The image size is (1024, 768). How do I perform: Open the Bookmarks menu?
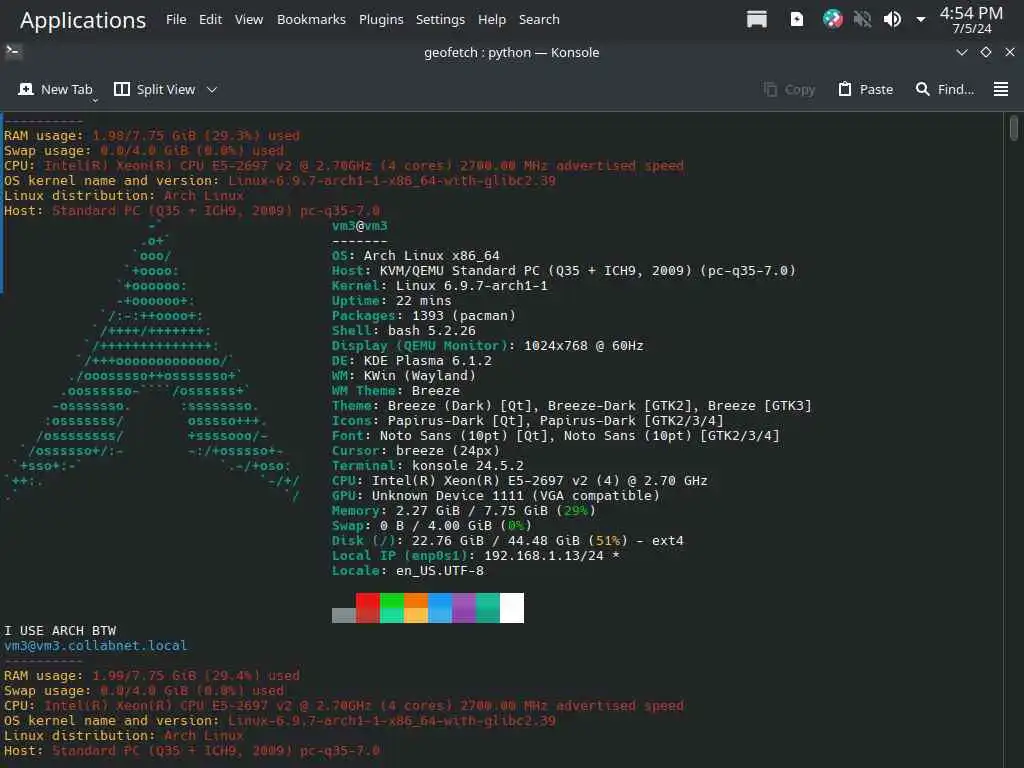pos(311,20)
